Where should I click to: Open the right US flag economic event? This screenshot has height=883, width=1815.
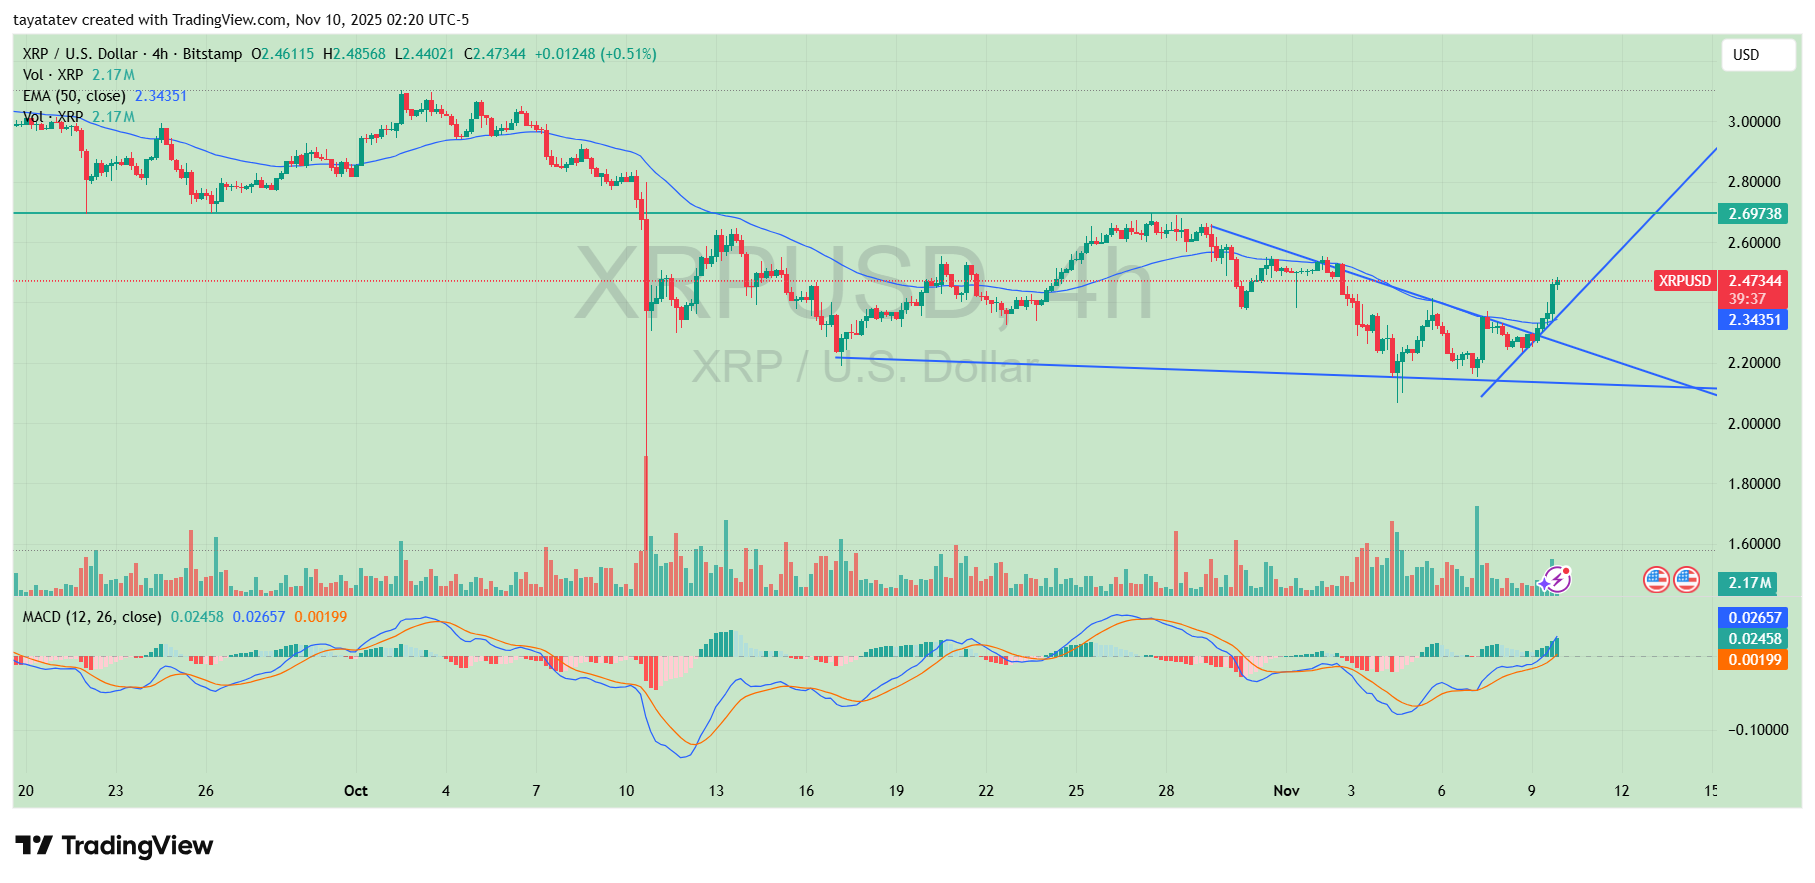(x=1687, y=579)
